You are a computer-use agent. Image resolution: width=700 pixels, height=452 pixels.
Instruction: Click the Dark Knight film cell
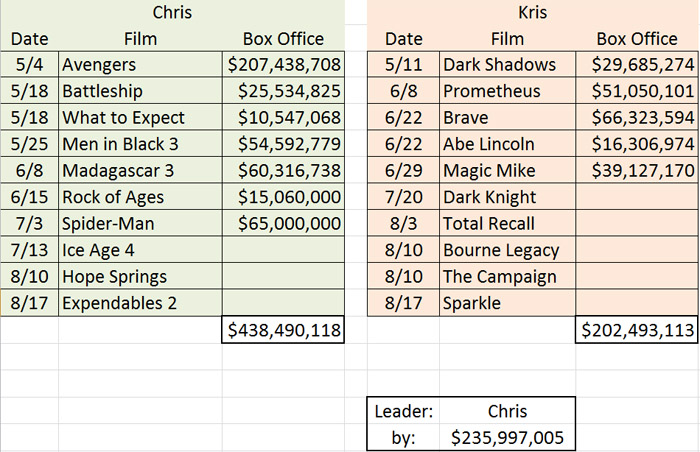pos(507,197)
